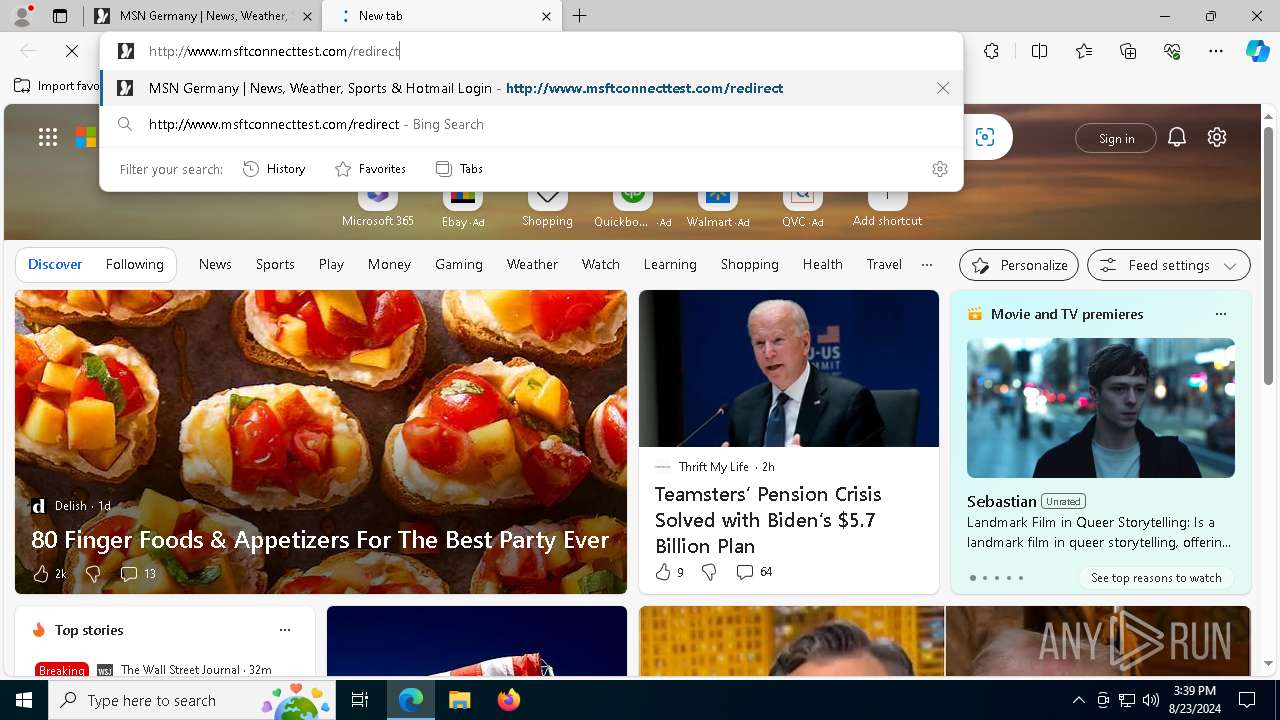Screen dimensions: 1280x720
Task: Open the Personalize button
Action: [1019, 265]
